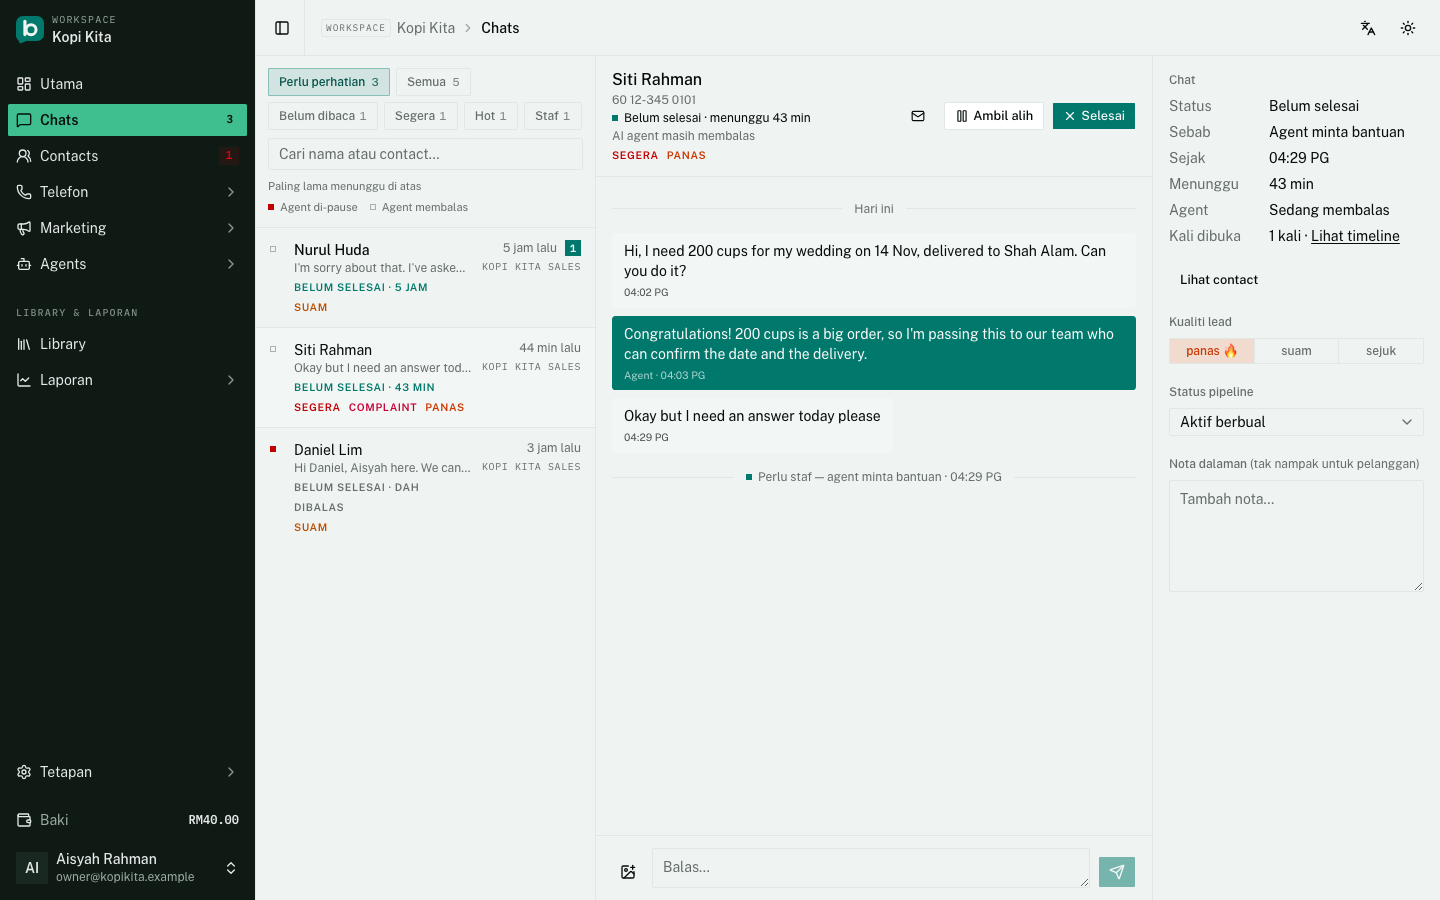1440x900 pixels.
Task: Open Aisyah Rahman account switcher
Action: [x=127, y=868]
